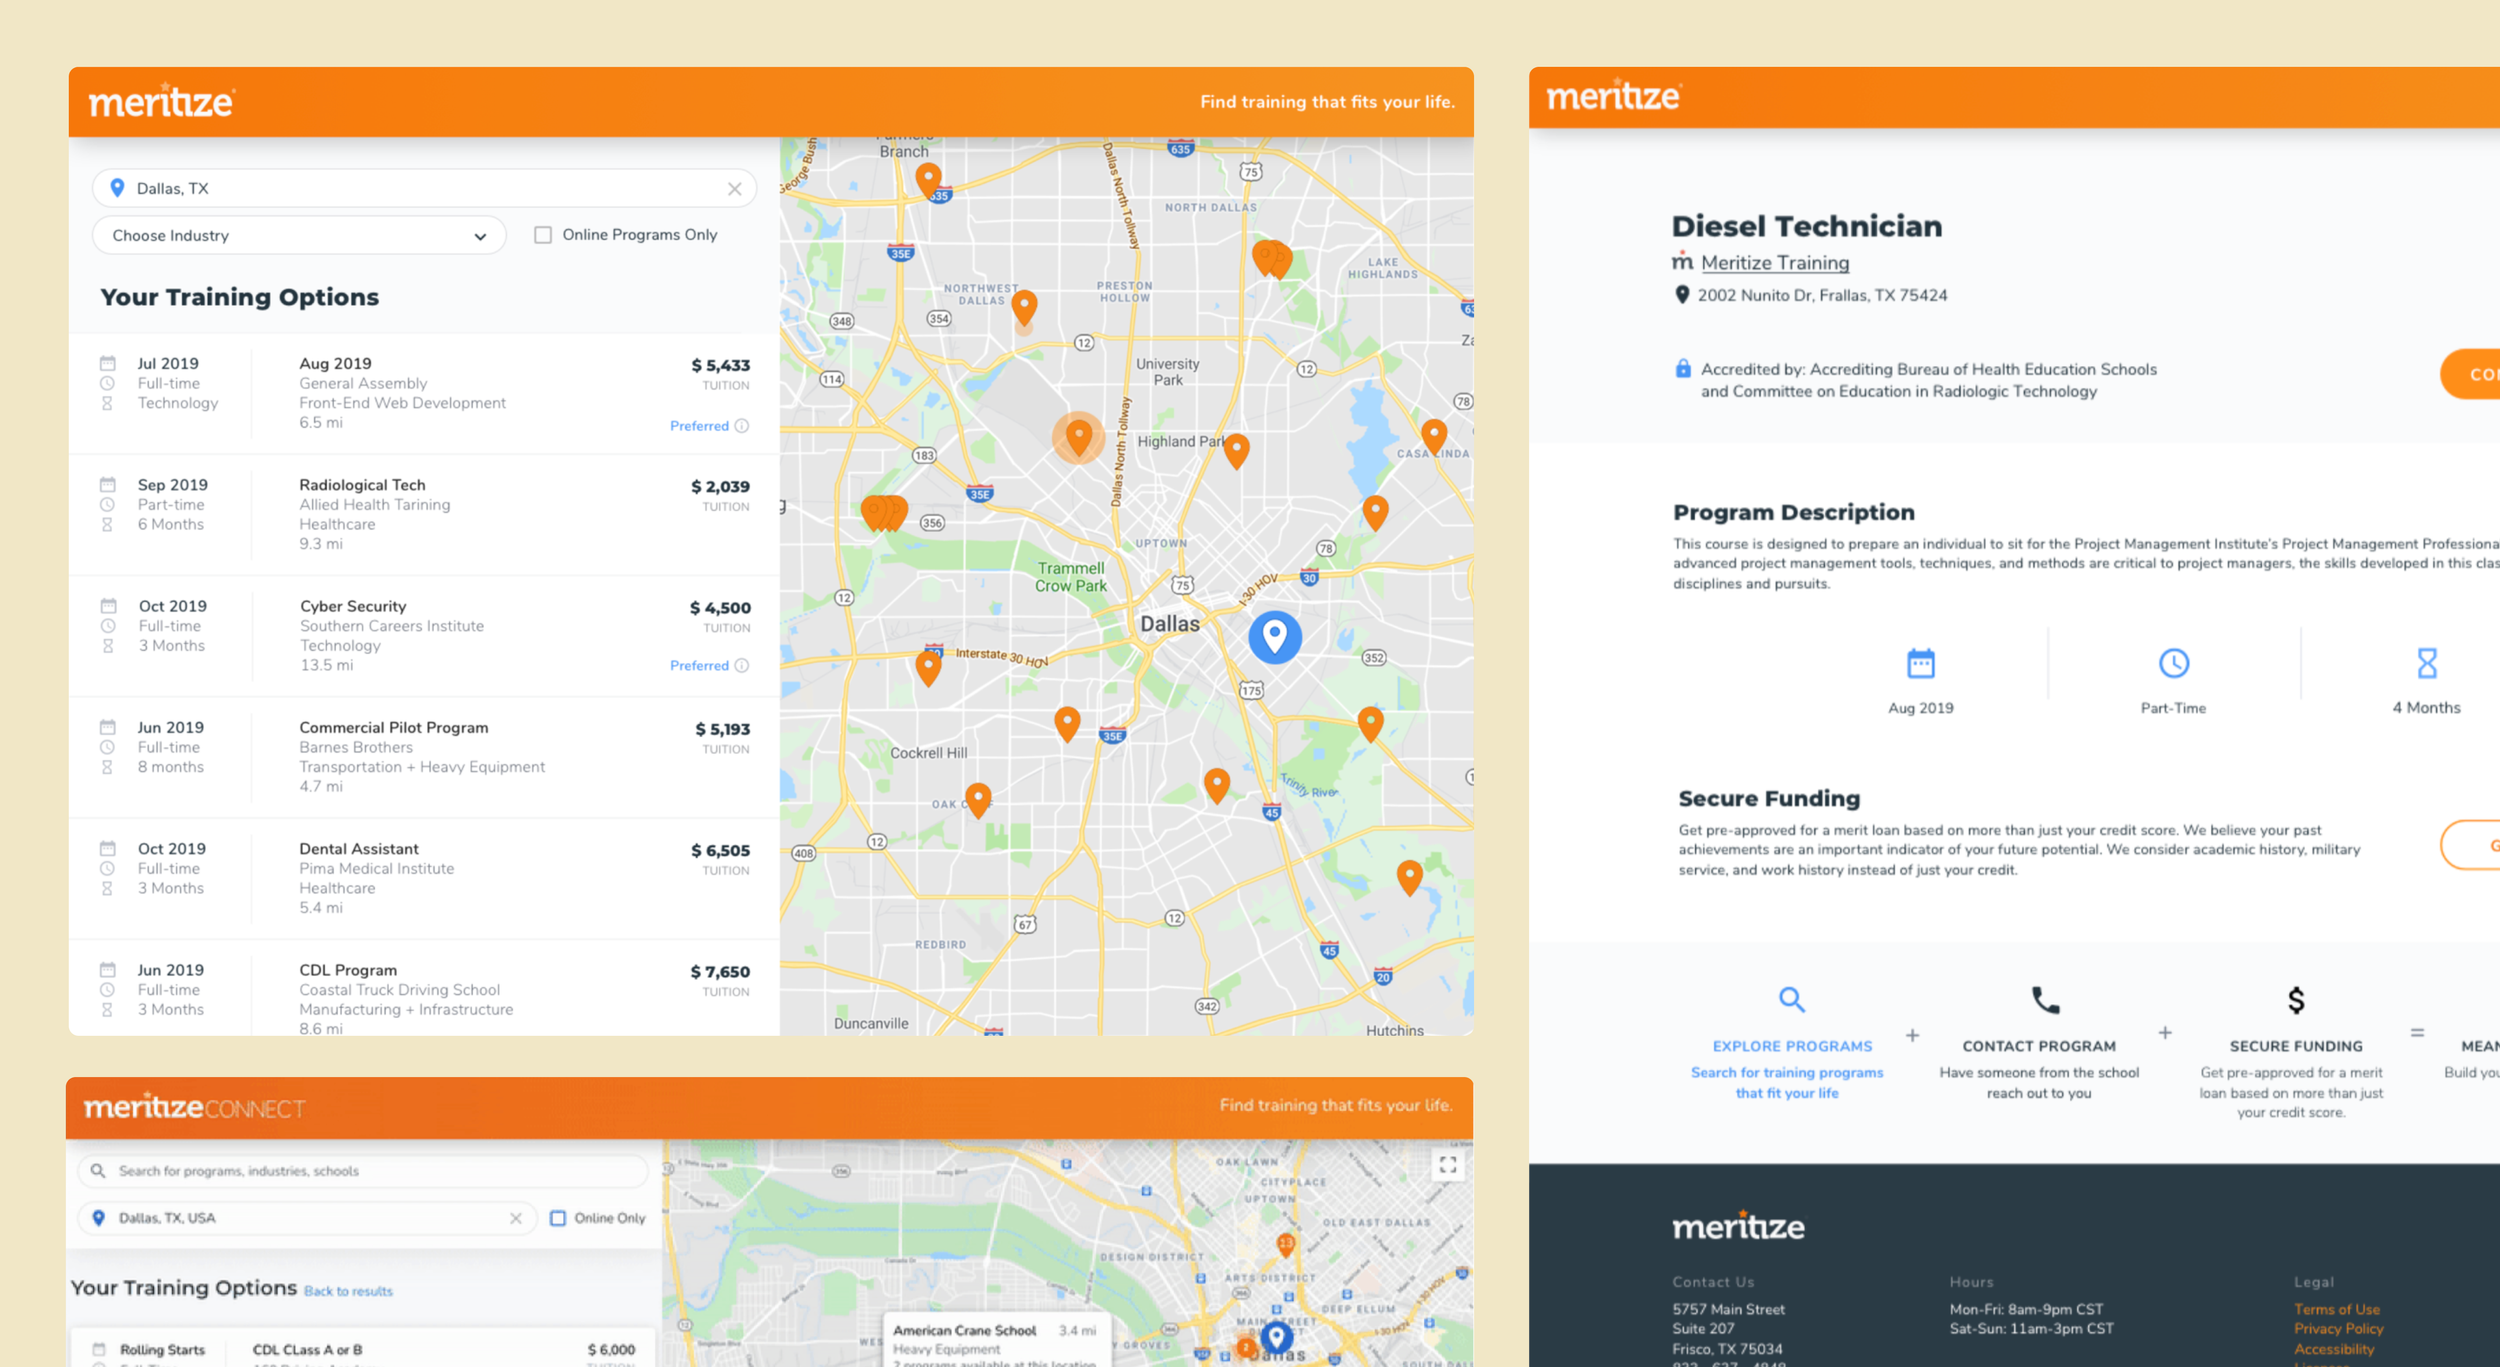Click the Contact Program phone icon
This screenshot has height=1367, width=2500.
coord(2045,999)
